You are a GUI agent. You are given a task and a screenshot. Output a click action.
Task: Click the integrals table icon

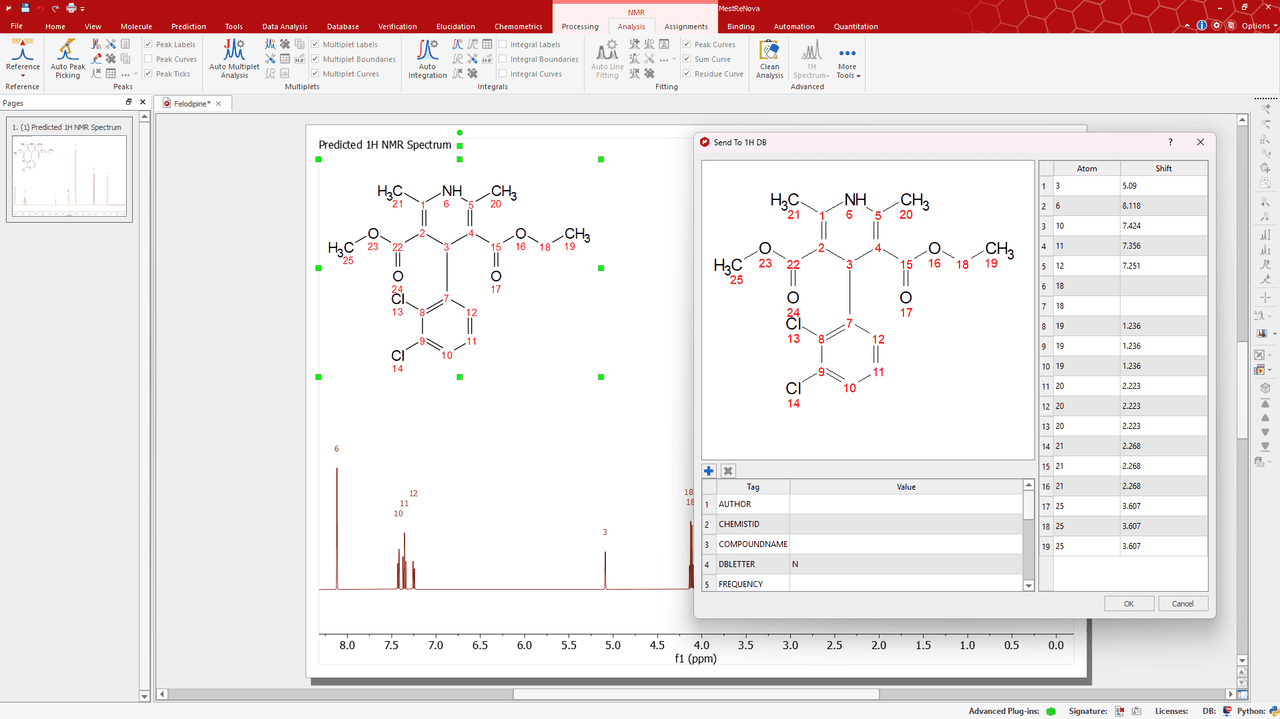[487, 44]
